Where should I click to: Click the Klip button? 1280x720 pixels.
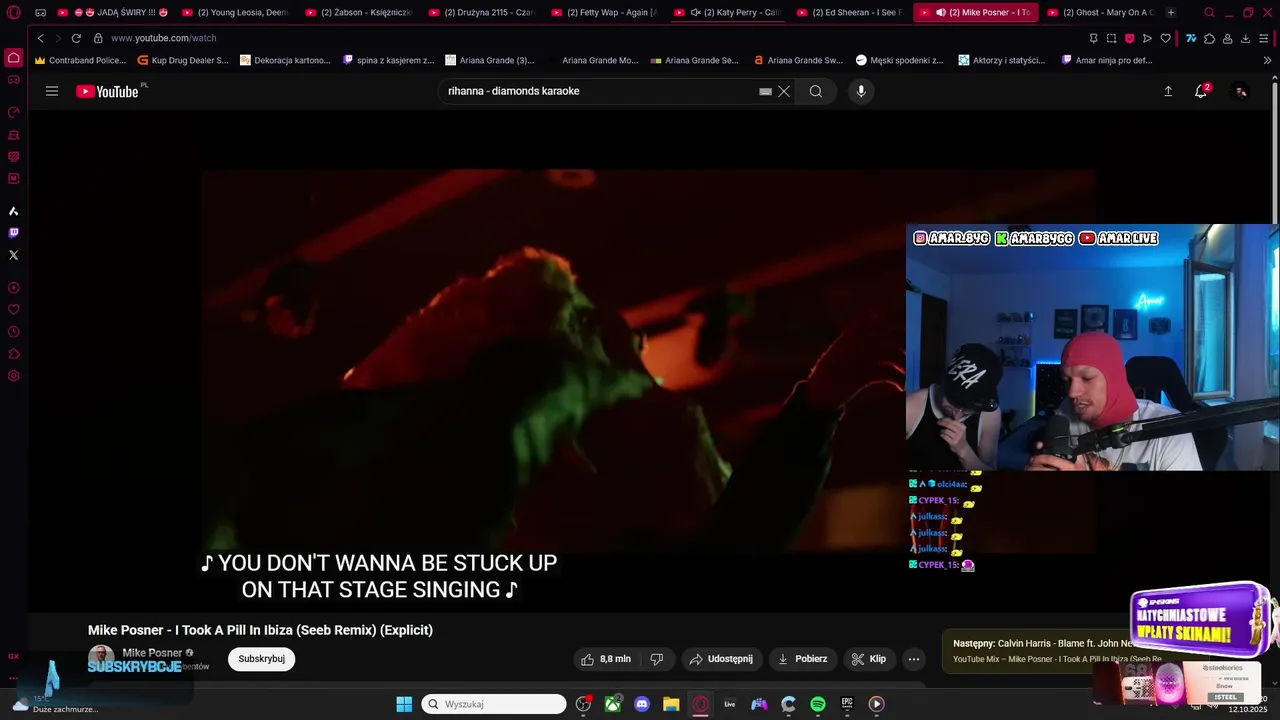[x=868, y=659]
